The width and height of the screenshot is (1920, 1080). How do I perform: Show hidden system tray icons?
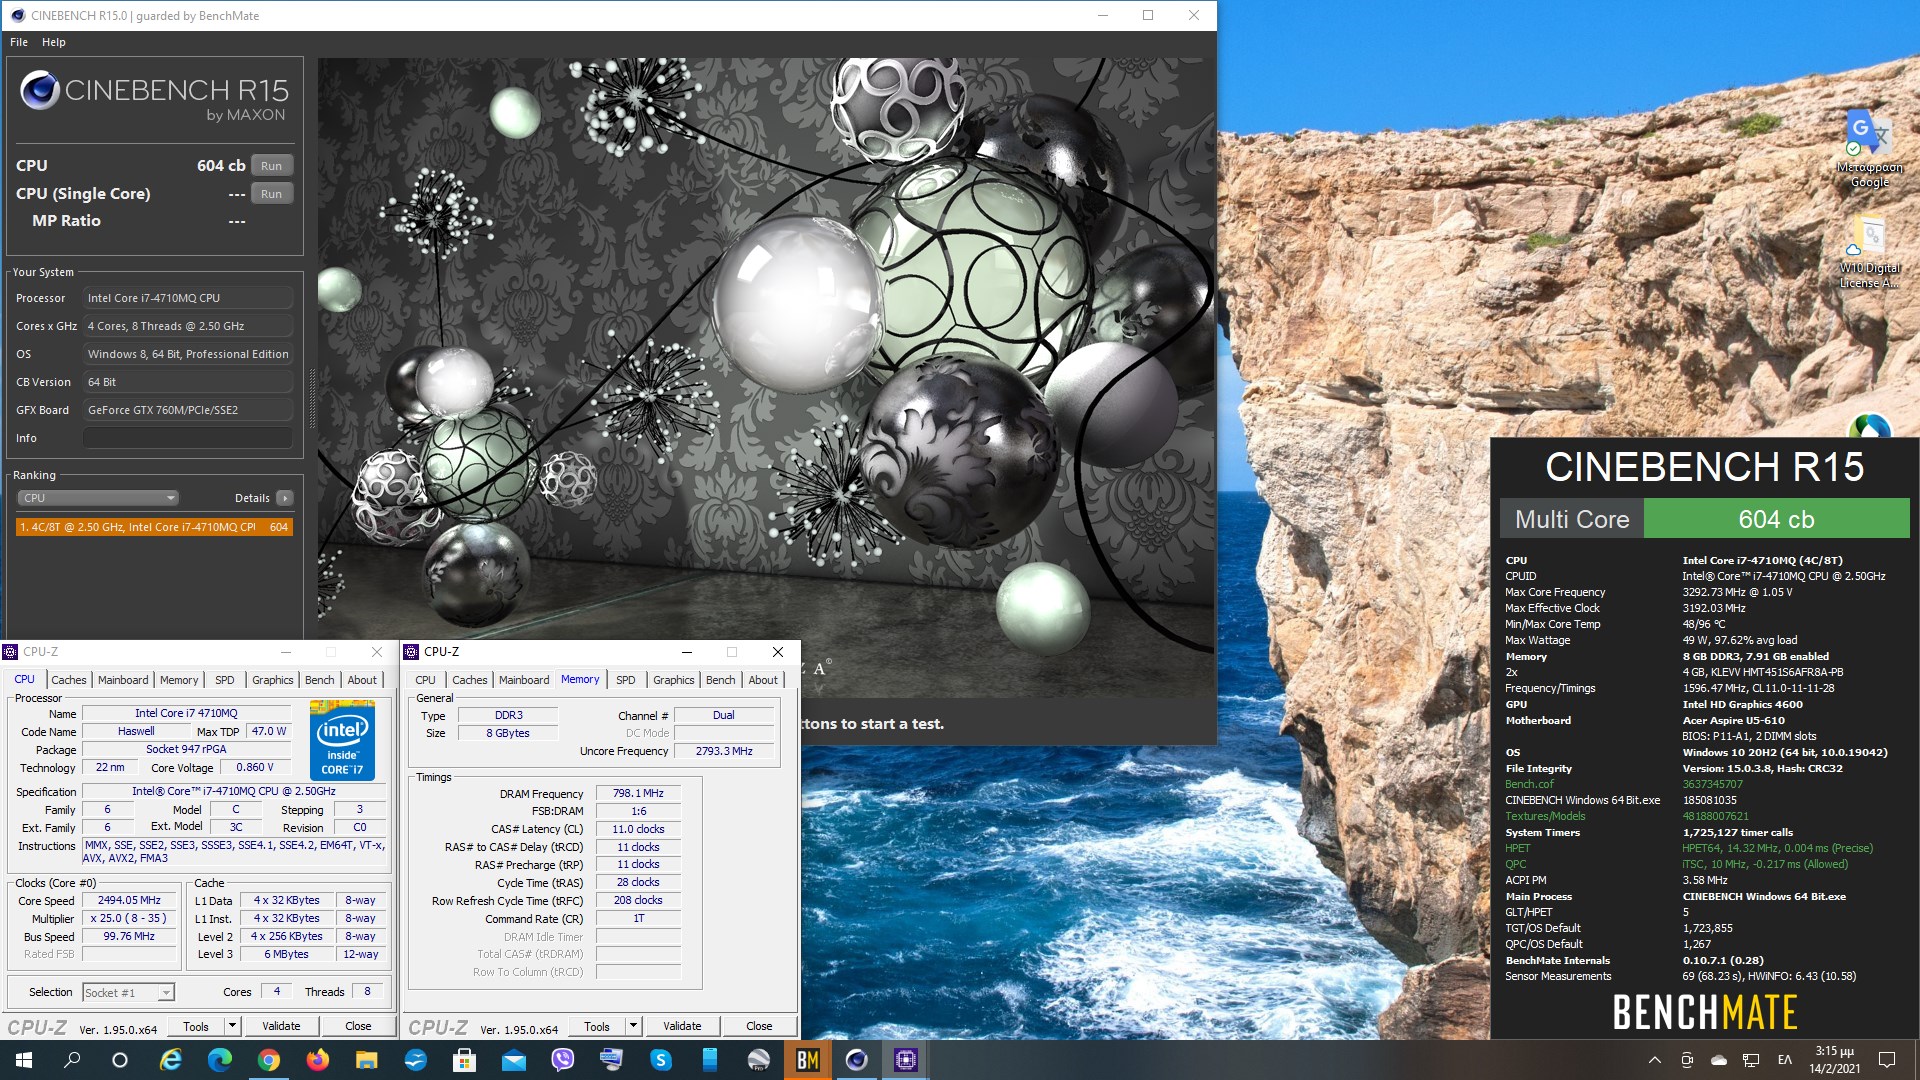click(1655, 1060)
